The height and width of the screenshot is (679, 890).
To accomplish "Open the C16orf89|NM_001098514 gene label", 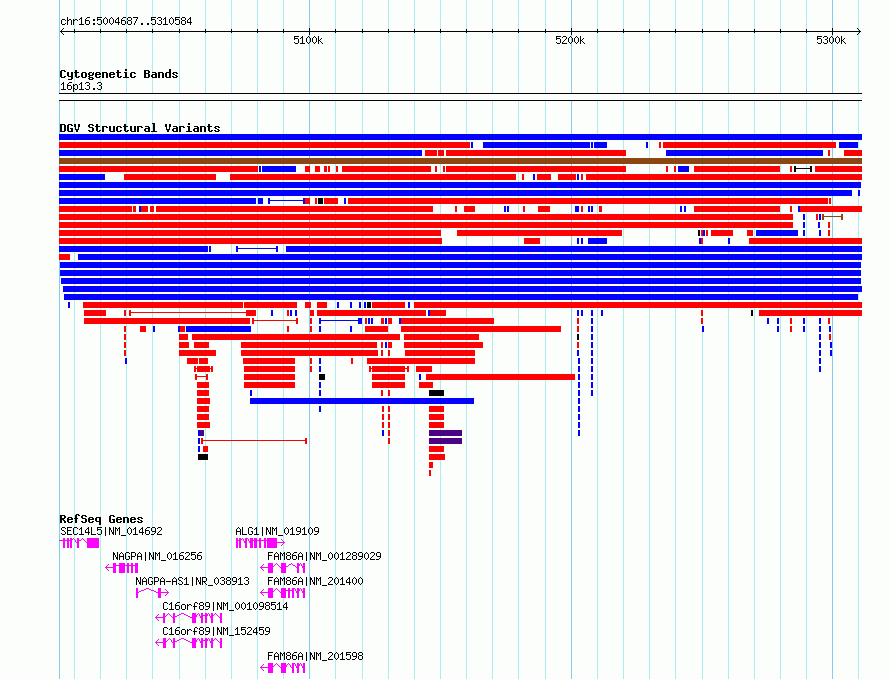I will tap(225, 606).
